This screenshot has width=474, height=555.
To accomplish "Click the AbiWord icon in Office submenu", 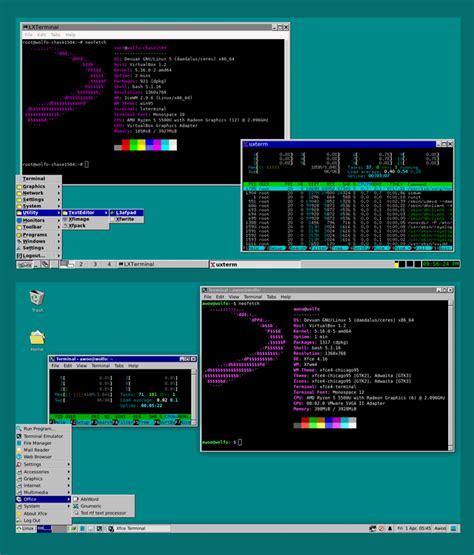I will pos(76,499).
